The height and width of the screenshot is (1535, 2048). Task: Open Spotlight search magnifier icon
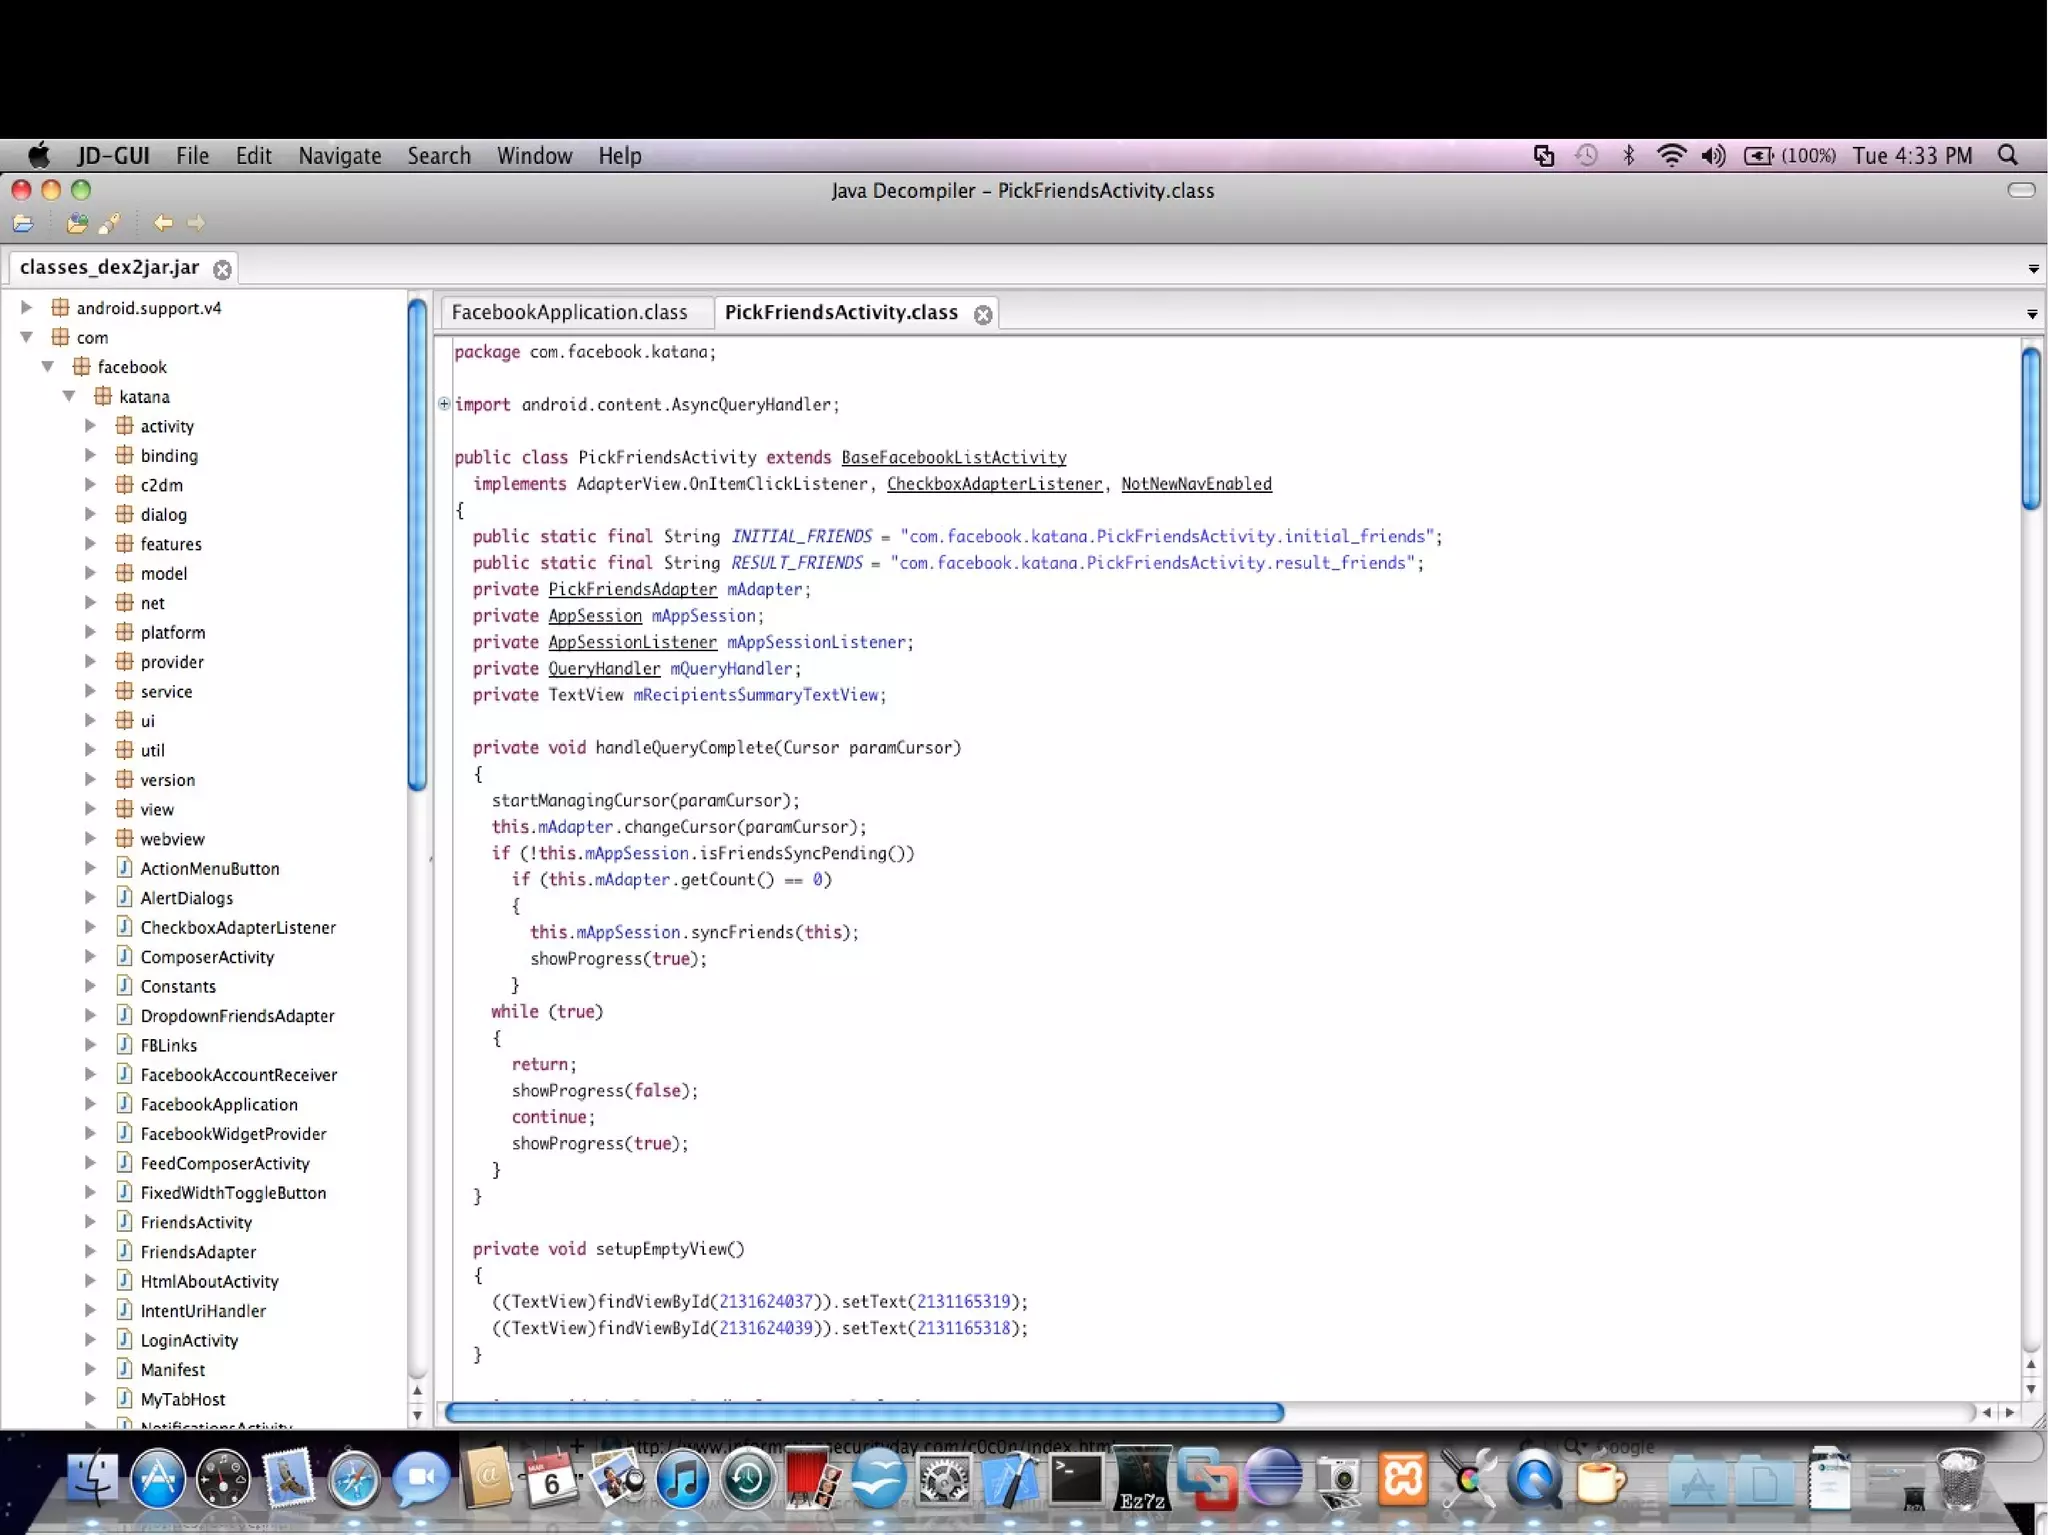pyautogui.click(x=2007, y=156)
